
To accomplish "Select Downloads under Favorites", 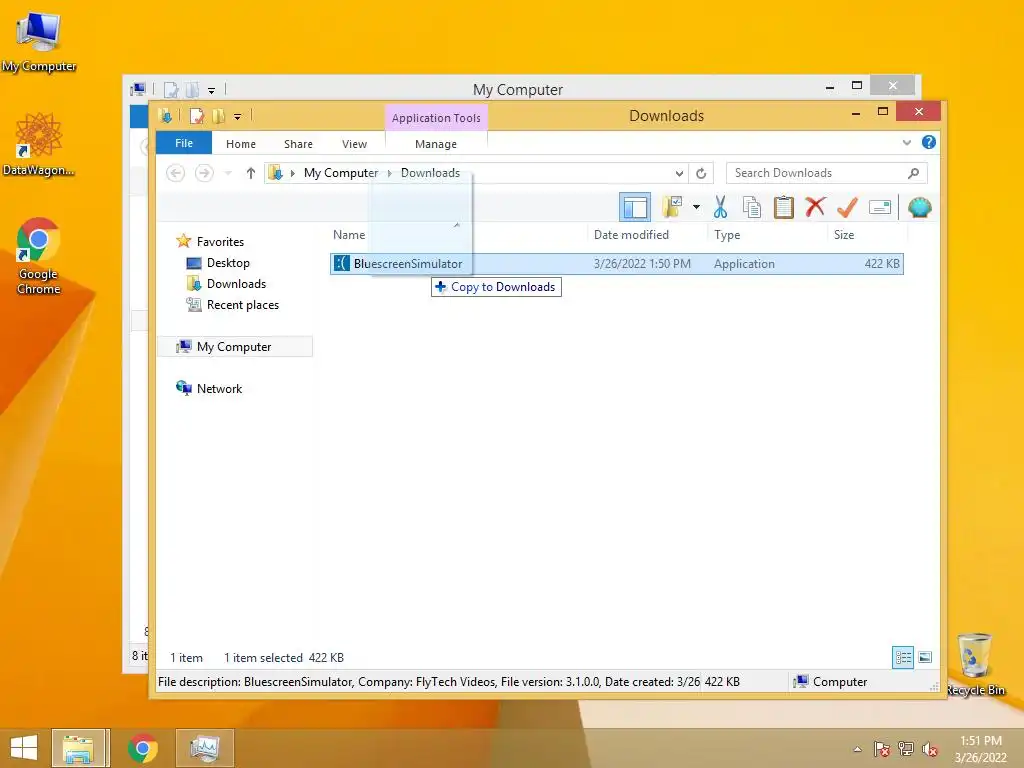I will 236,283.
